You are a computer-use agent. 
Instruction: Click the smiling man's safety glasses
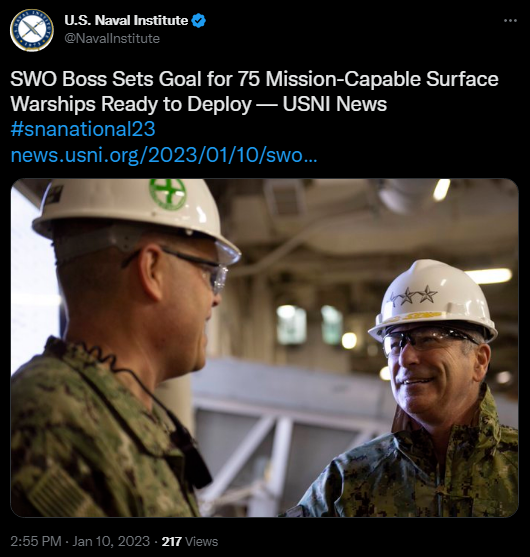coord(430,340)
